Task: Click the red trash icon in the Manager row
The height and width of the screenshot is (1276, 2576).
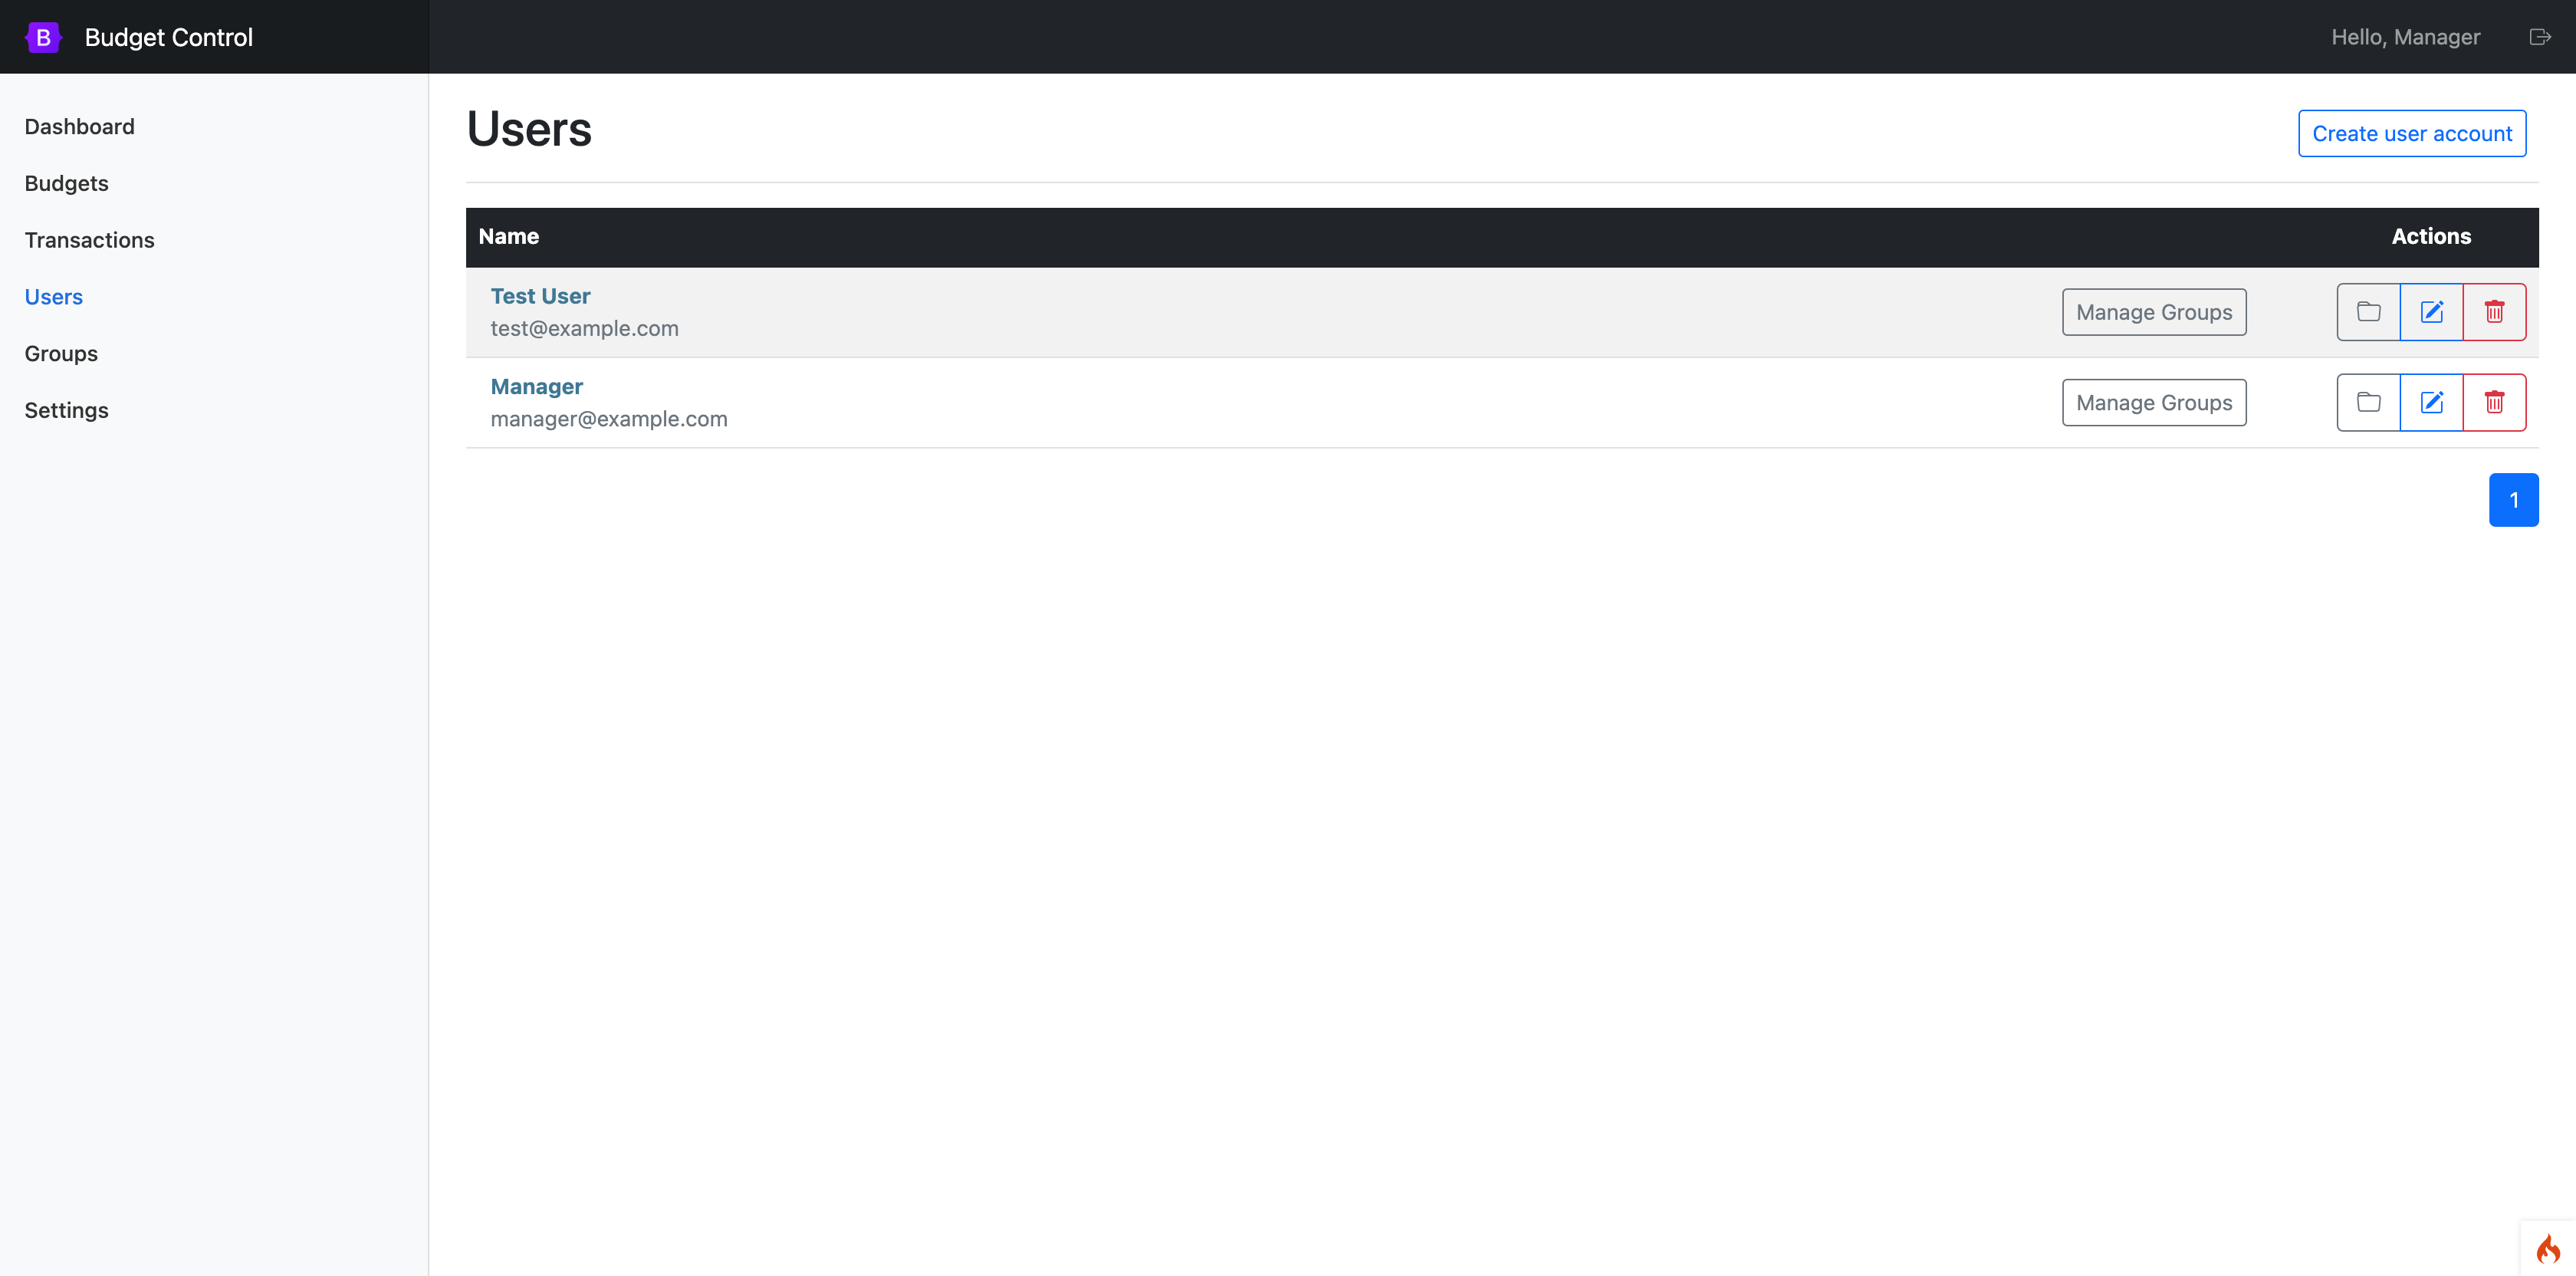Action: [2494, 402]
